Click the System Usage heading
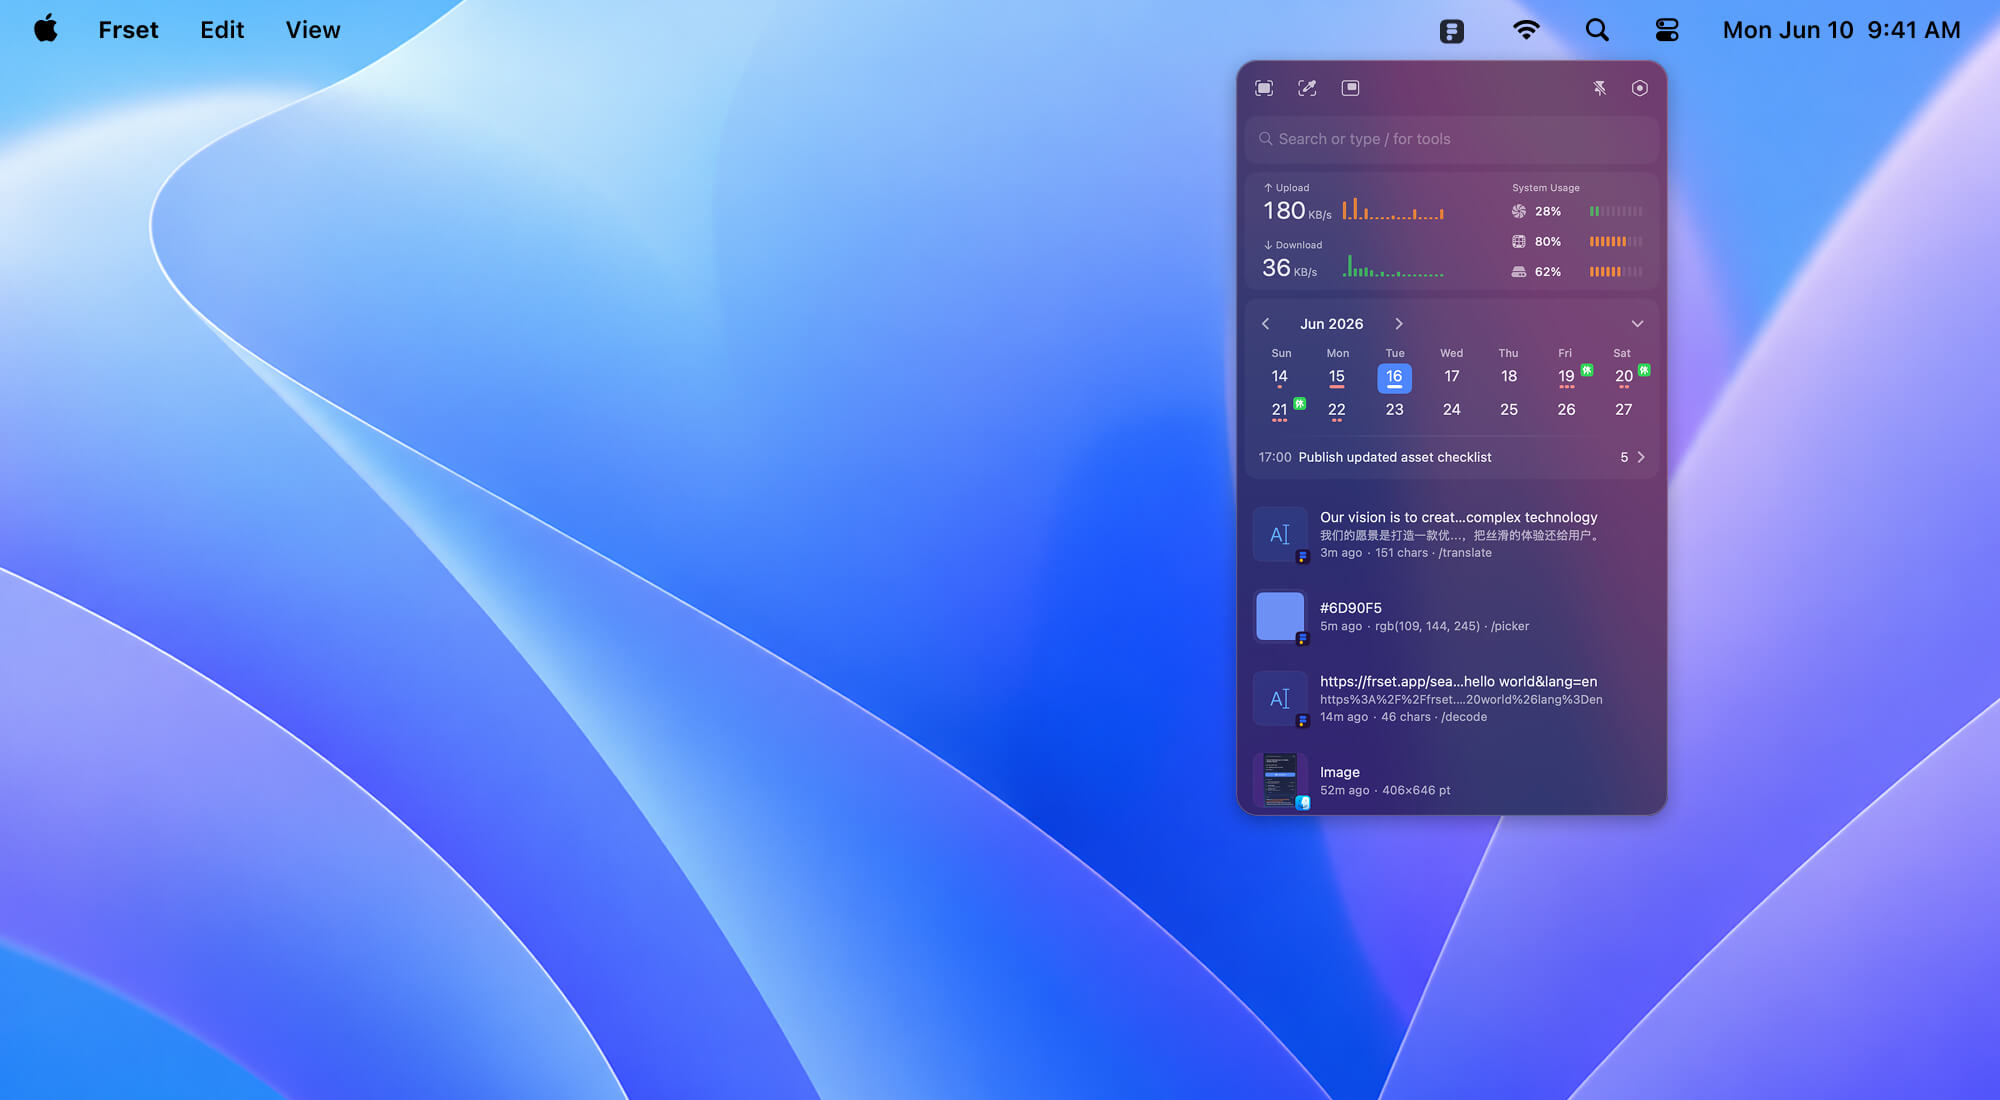Screen dimensions: 2000x1100 coord(1545,188)
